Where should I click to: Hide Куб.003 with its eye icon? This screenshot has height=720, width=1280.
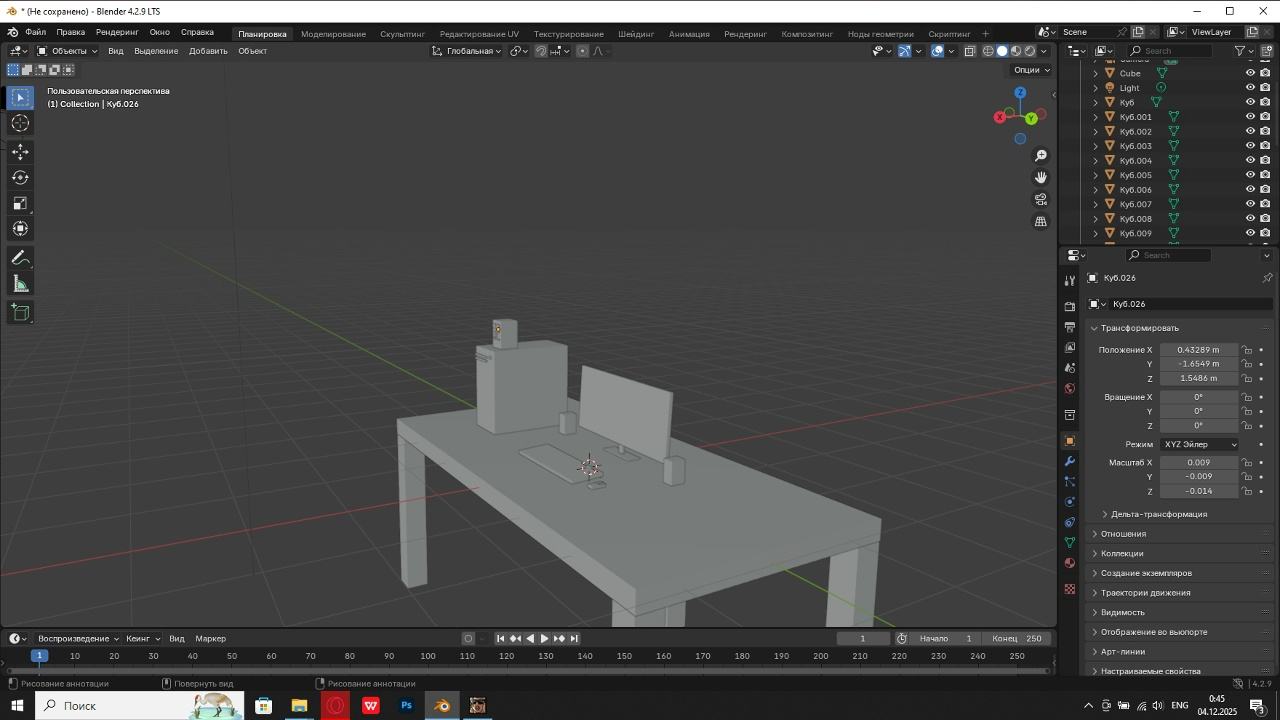pyautogui.click(x=1250, y=146)
